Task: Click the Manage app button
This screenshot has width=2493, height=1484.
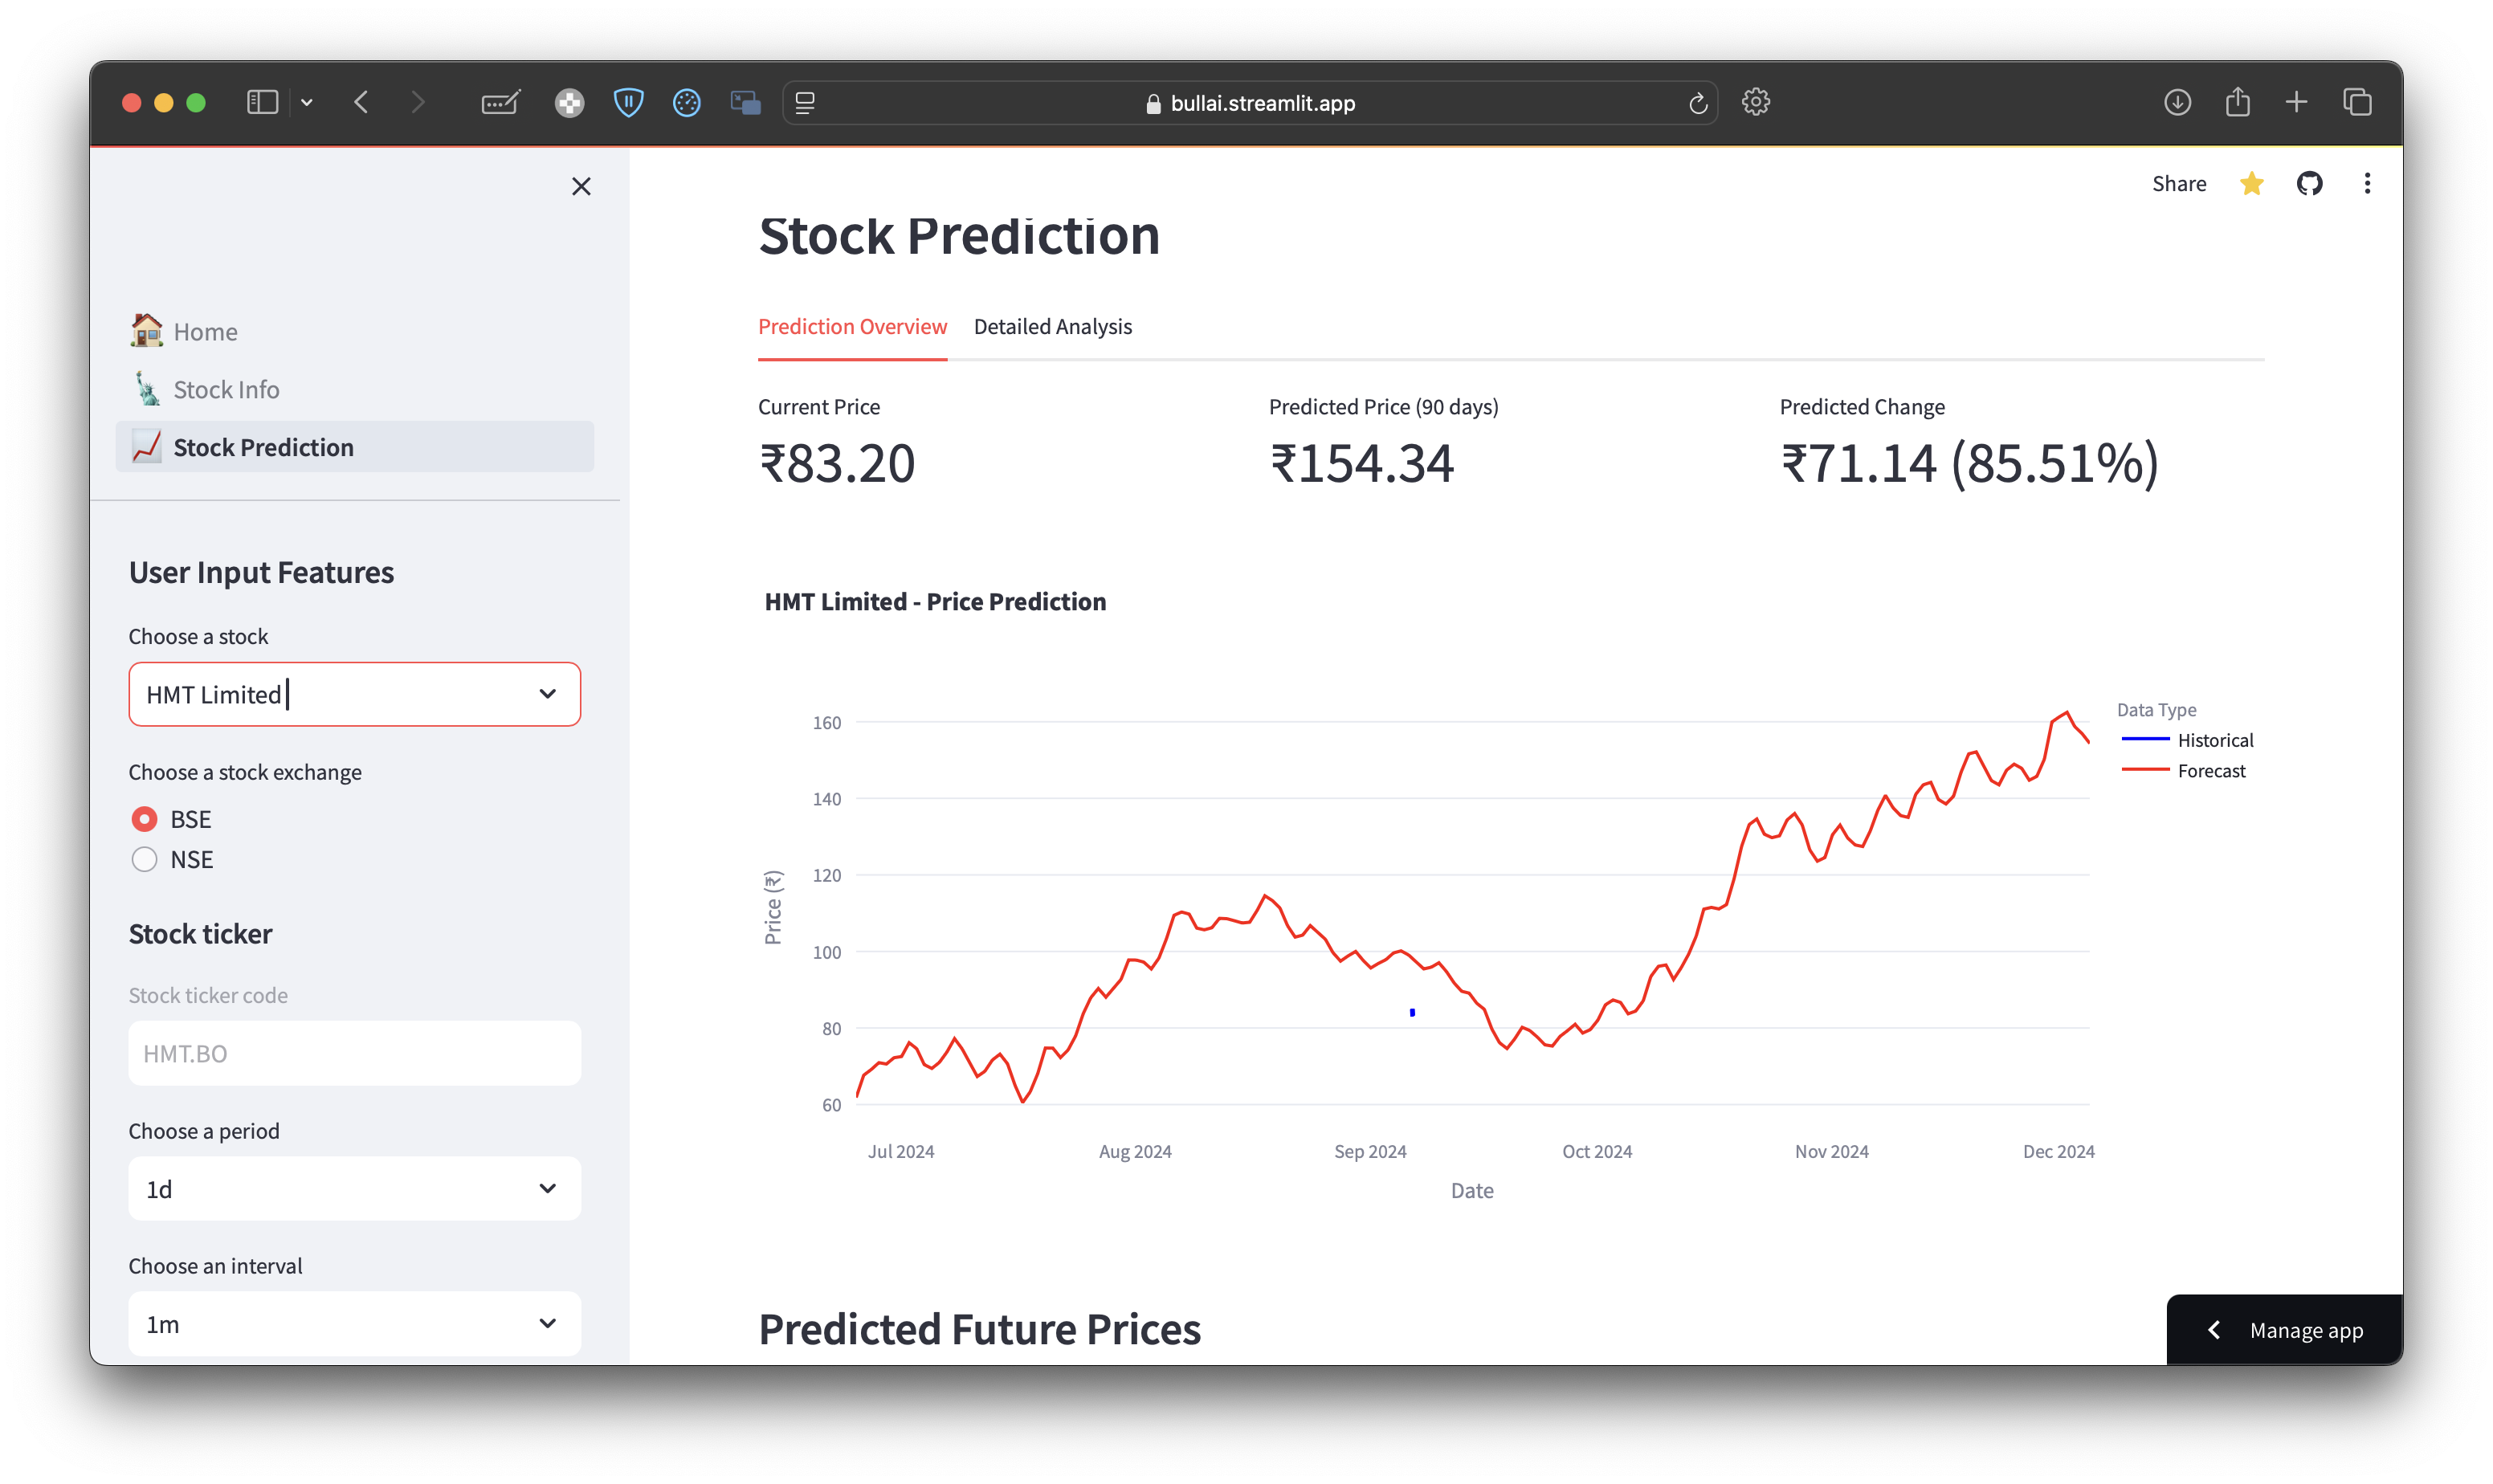Action: [x=2305, y=1330]
